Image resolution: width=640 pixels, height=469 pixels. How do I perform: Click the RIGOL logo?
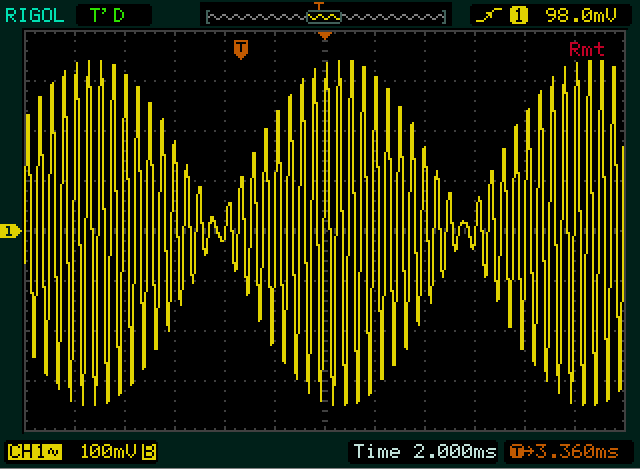[x=36, y=15]
